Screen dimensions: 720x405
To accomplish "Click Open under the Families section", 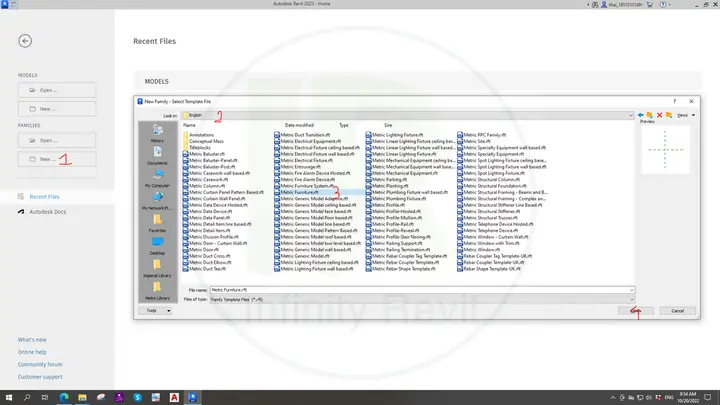I will tap(57, 140).
